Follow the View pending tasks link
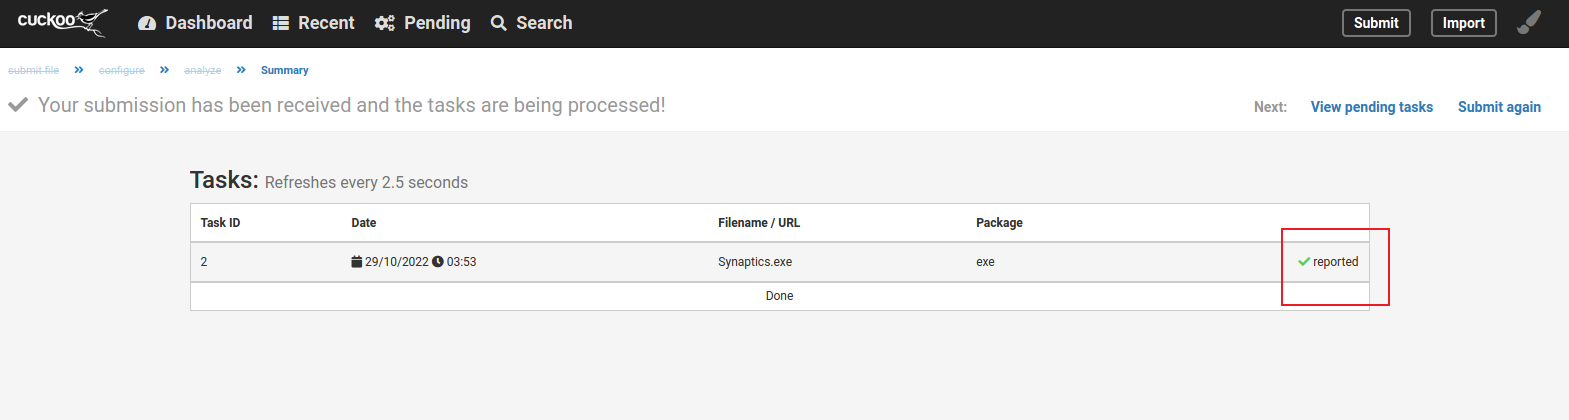The height and width of the screenshot is (420, 1569). (1371, 107)
